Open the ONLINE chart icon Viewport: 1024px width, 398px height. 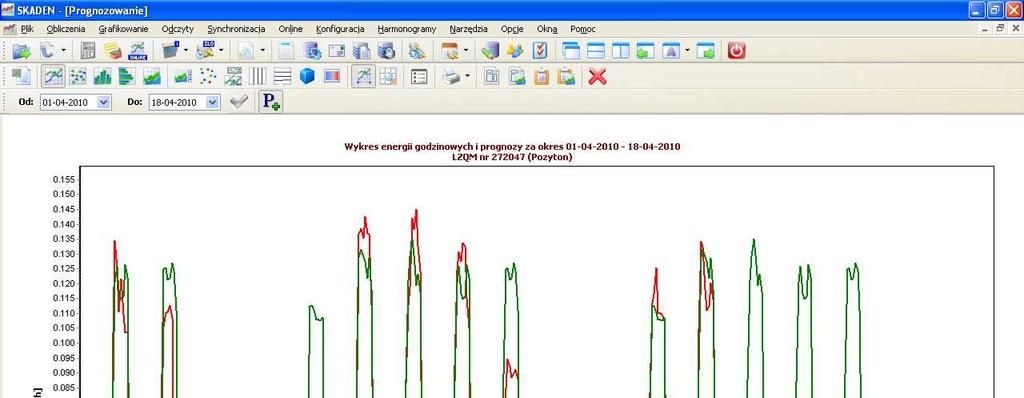pos(138,51)
